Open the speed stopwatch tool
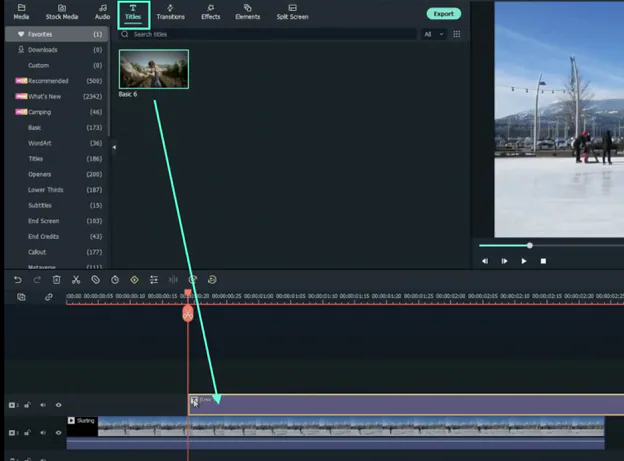624x461 pixels. coord(115,280)
